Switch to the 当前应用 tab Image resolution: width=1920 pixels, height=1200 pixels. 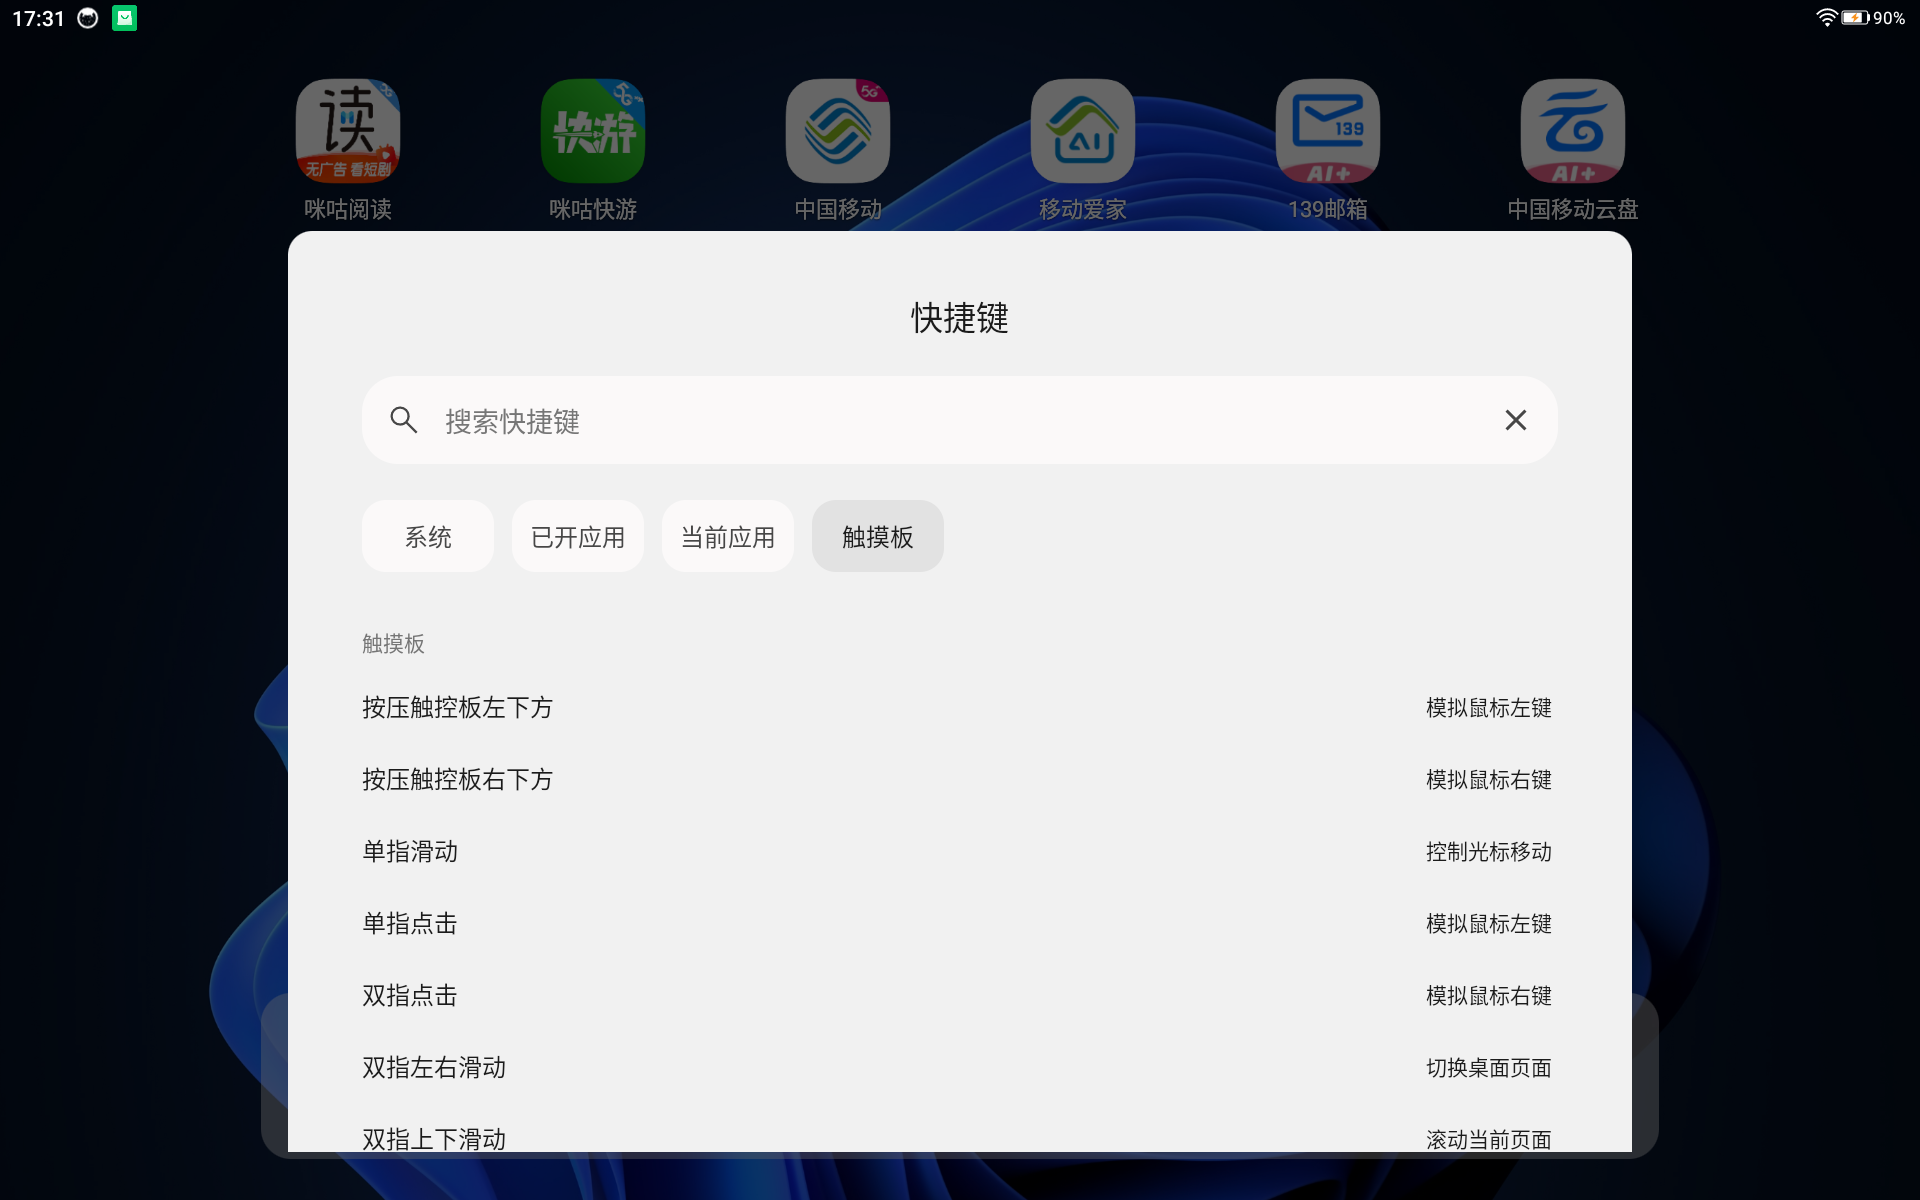point(728,537)
